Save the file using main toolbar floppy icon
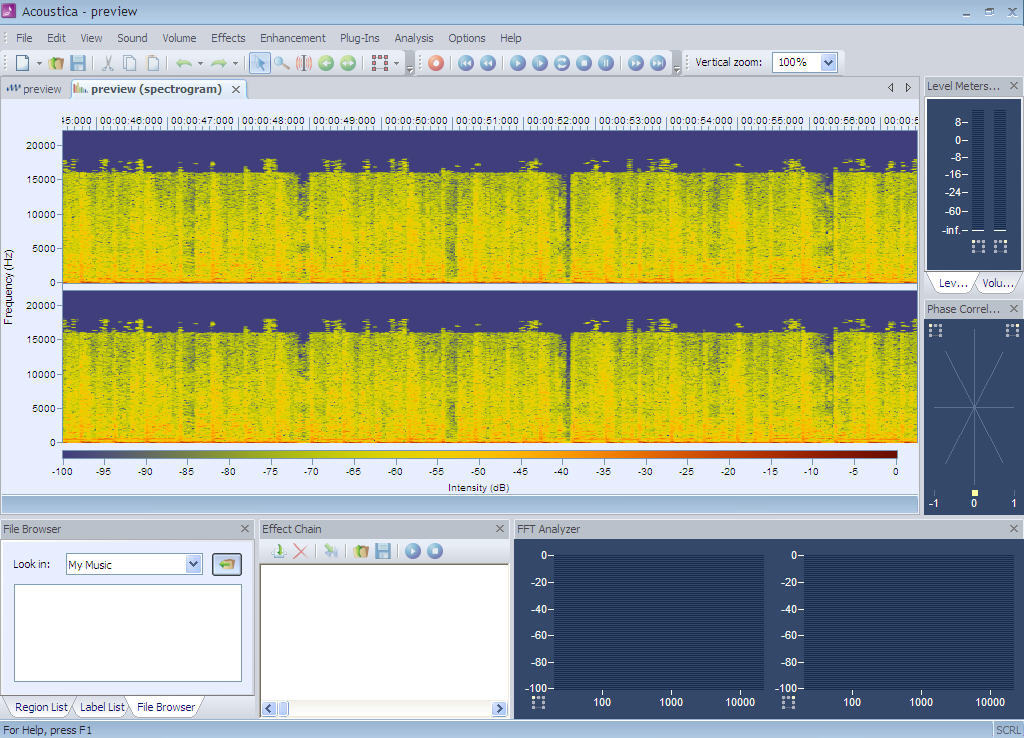The width and height of the screenshot is (1024, 738). [78, 63]
